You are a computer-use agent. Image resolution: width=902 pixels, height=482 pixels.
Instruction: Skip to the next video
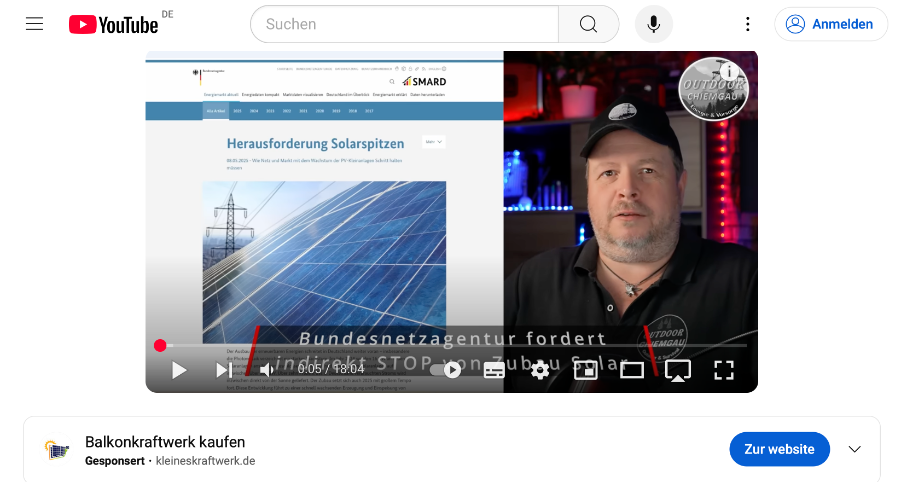224,370
